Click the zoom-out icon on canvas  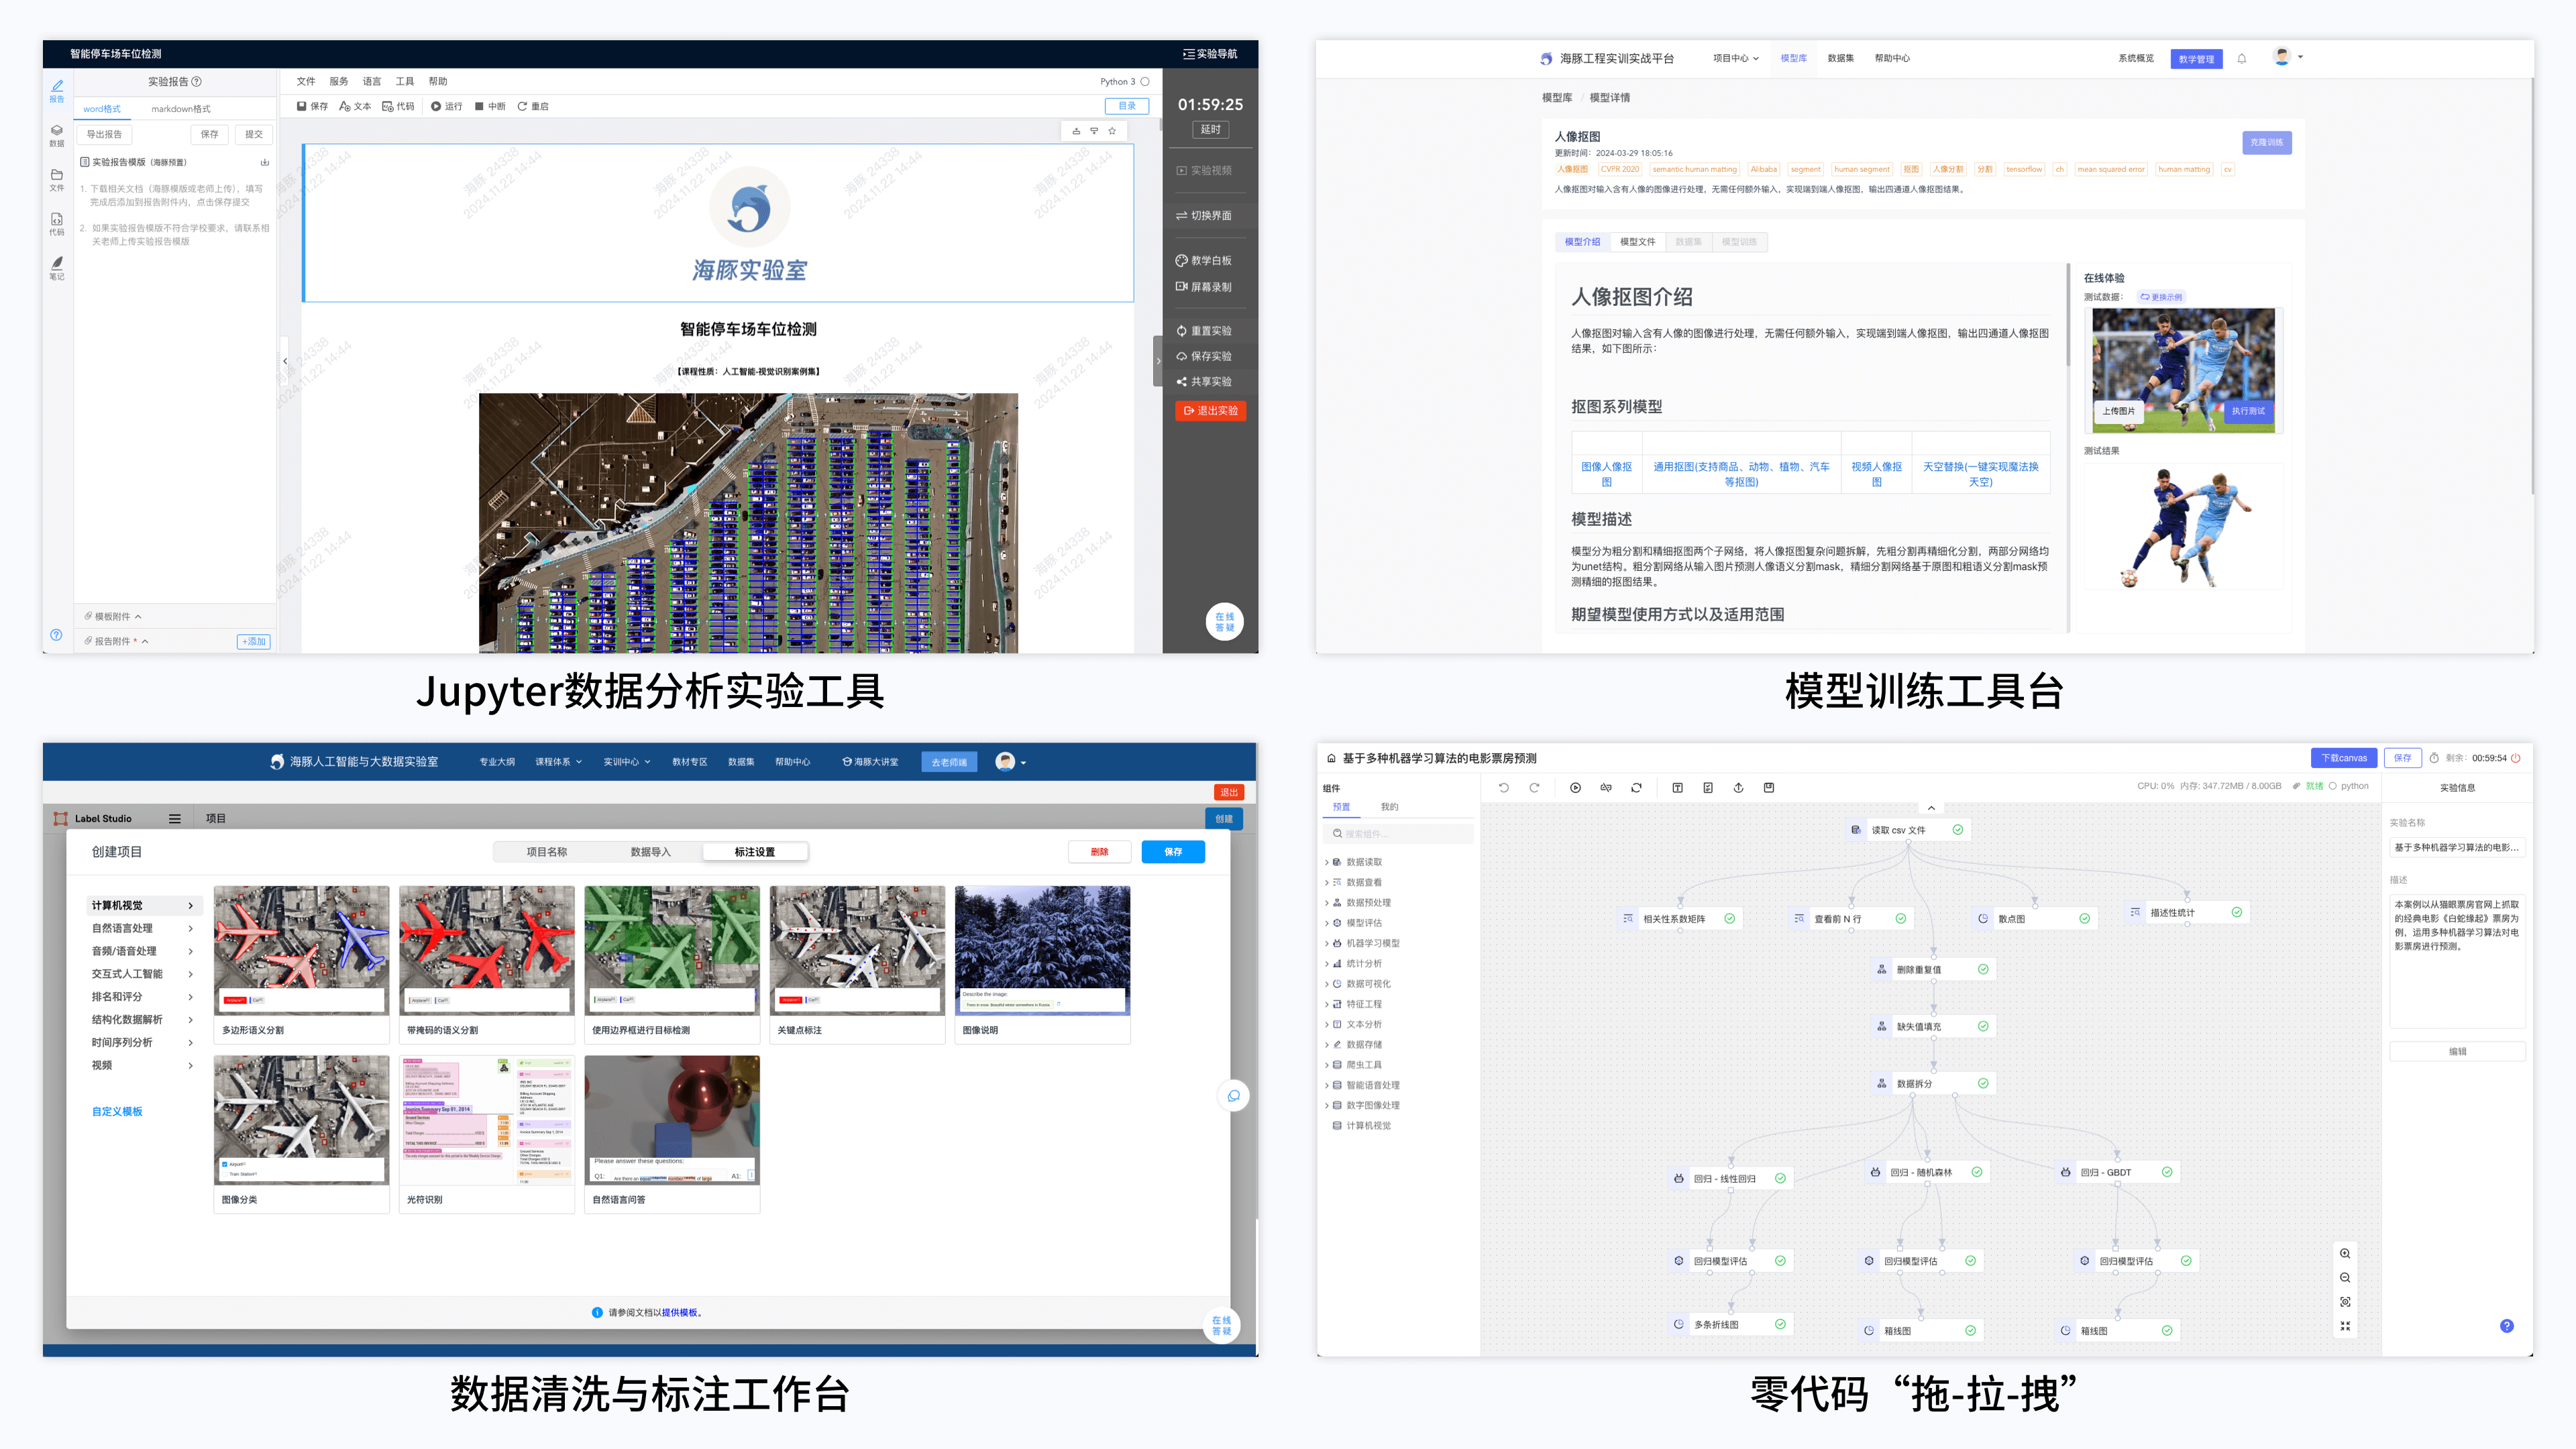2345,1278
